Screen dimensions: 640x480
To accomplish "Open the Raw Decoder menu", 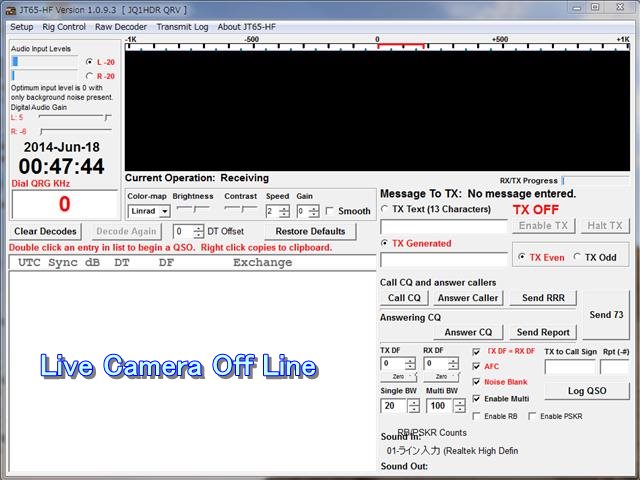I will [121, 27].
